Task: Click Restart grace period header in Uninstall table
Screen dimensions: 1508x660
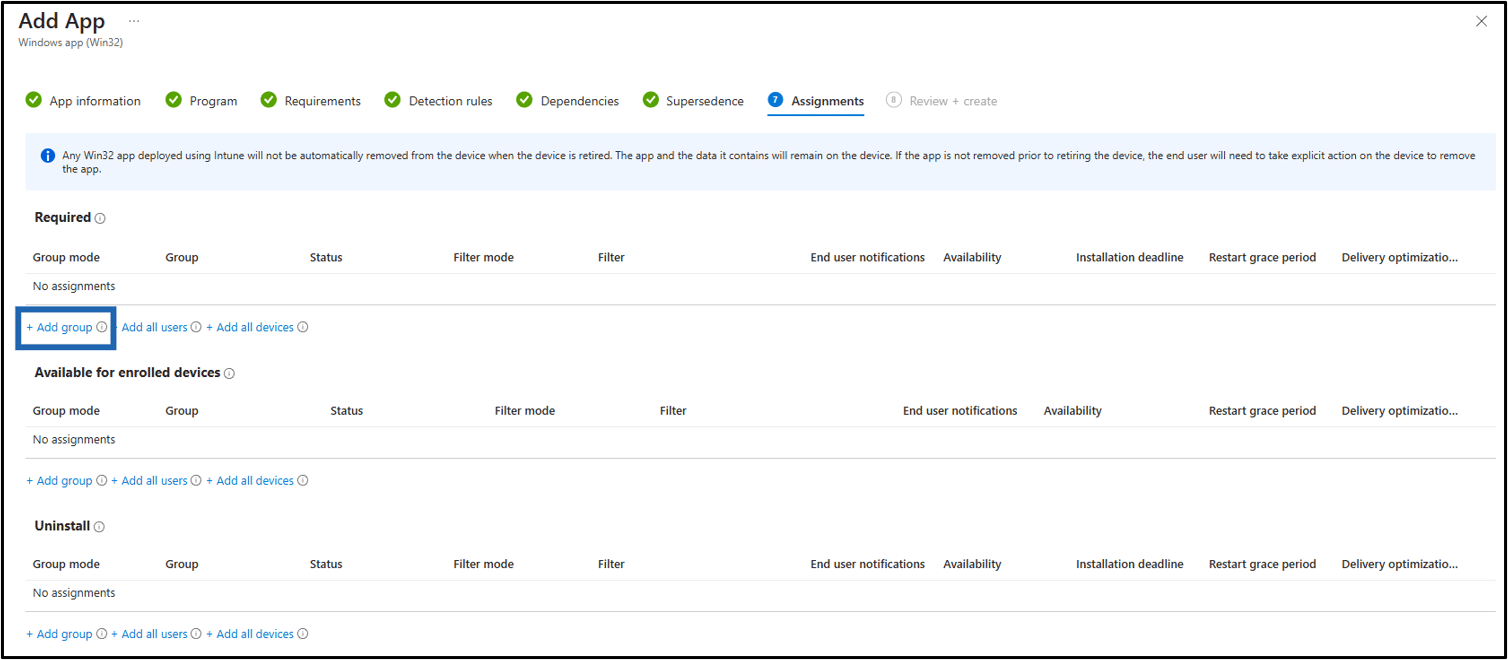Action: pos(1262,565)
